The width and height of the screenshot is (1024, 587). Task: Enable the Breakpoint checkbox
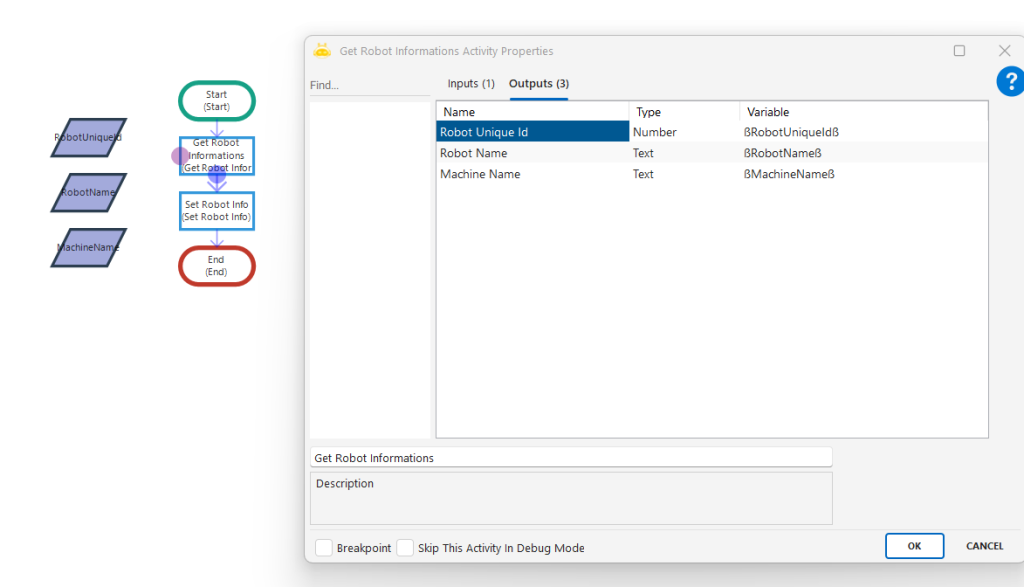pos(324,548)
